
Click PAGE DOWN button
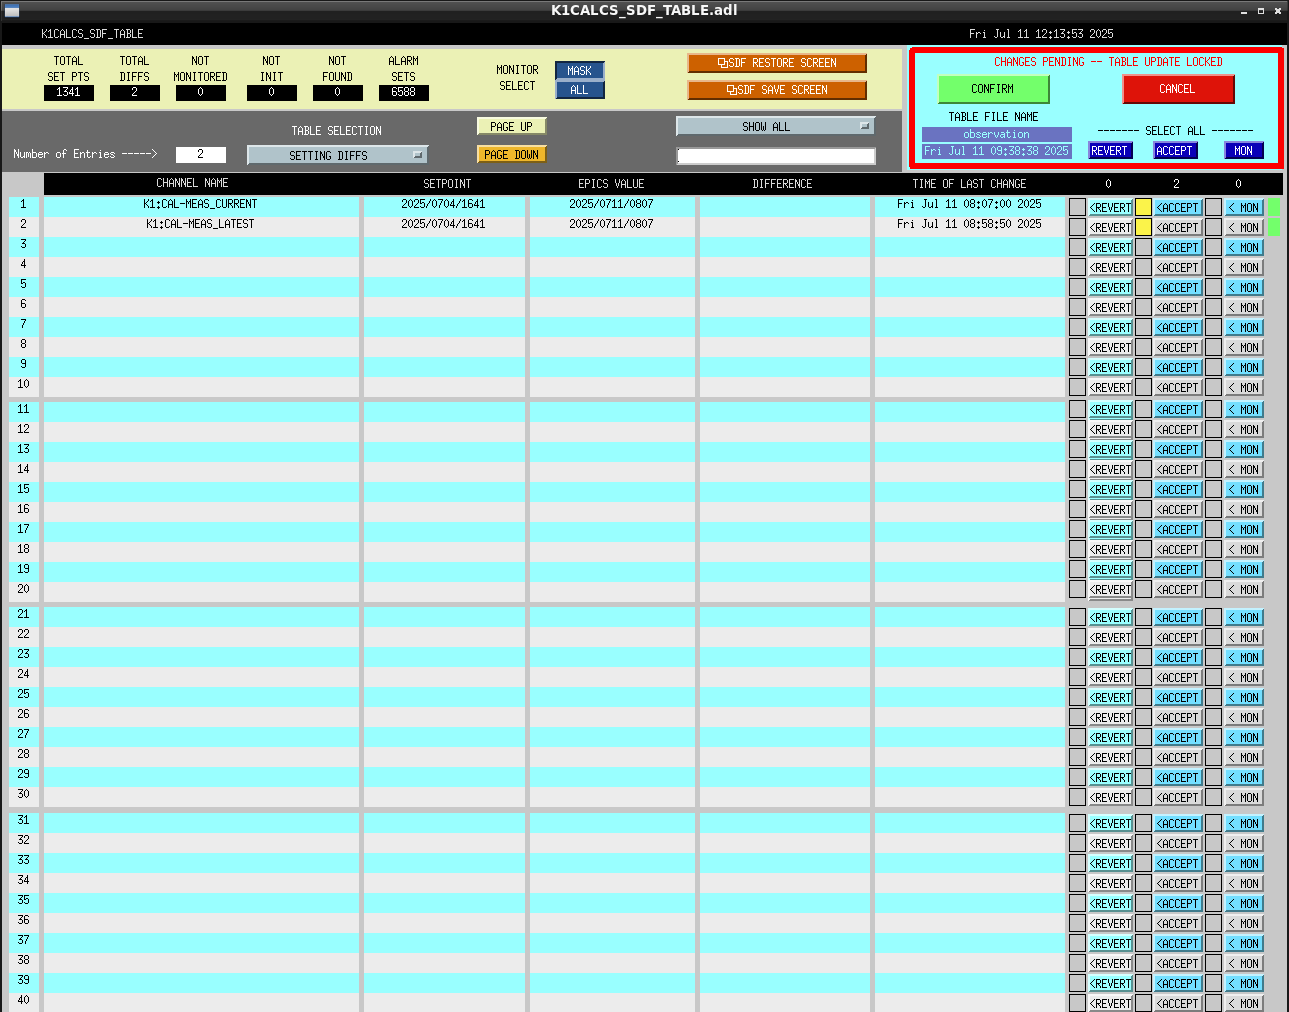512,155
